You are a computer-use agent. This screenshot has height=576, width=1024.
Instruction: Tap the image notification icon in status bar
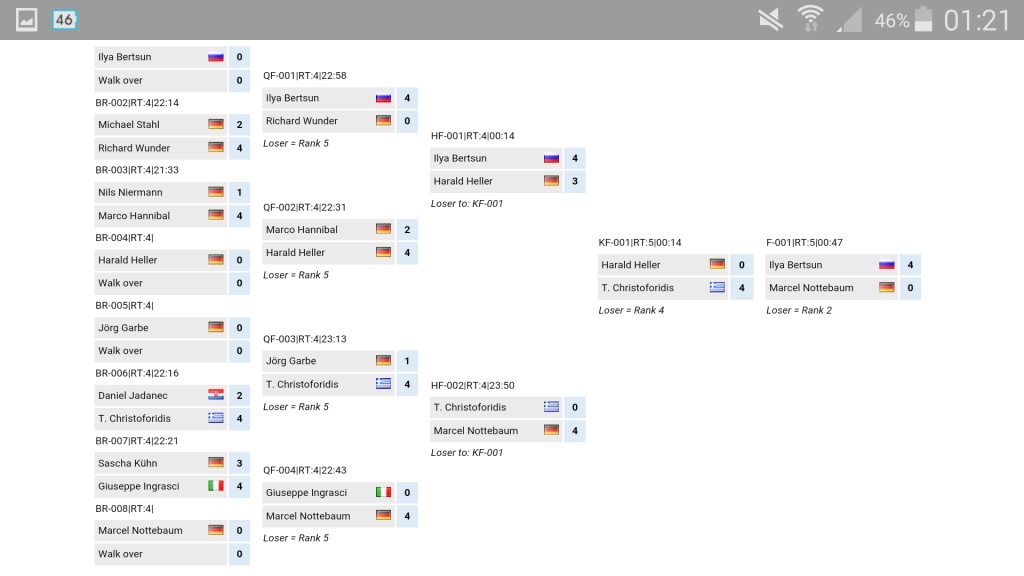click(26, 20)
